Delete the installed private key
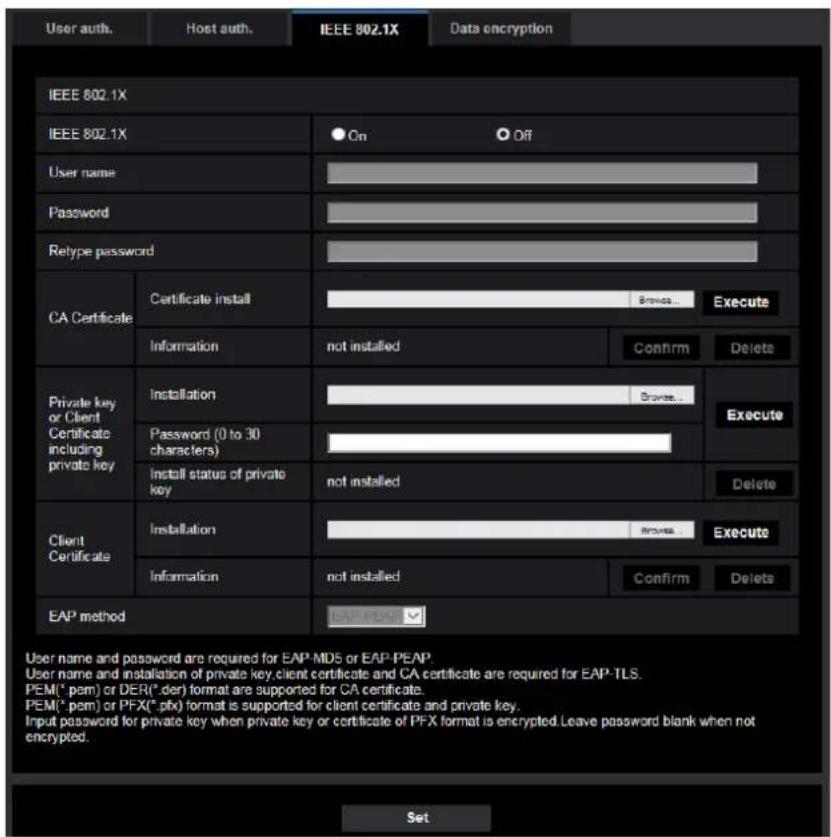 pos(754,484)
